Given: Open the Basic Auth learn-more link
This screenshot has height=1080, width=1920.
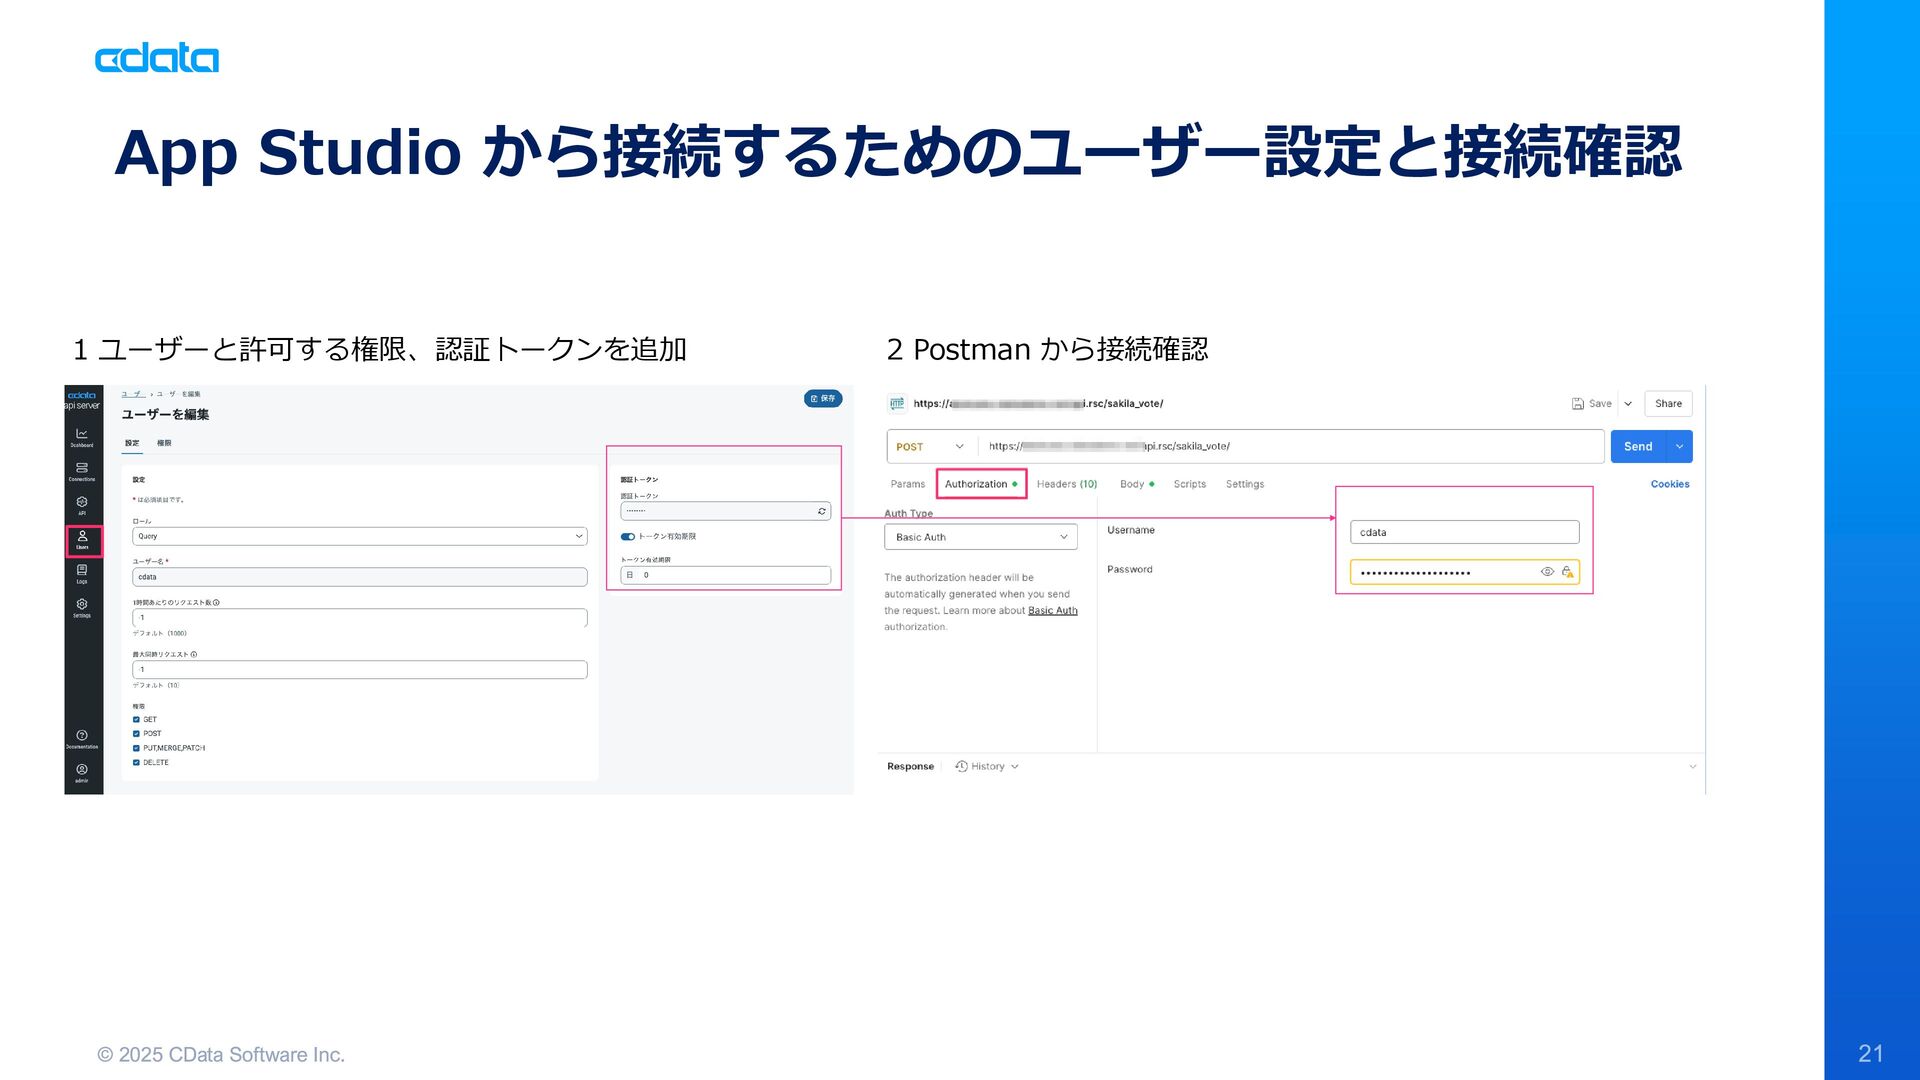Looking at the screenshot, I should click(1052, 610).
